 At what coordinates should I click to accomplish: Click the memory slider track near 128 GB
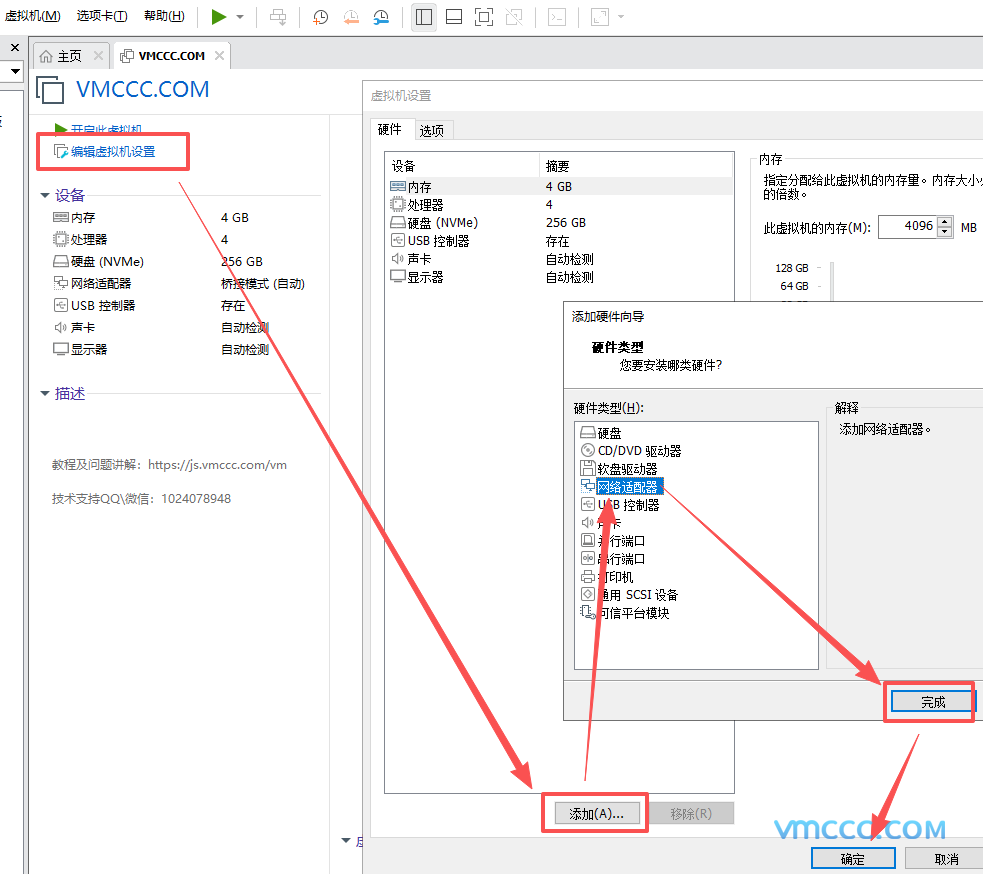pyautogui.click(x=831, y=268)
